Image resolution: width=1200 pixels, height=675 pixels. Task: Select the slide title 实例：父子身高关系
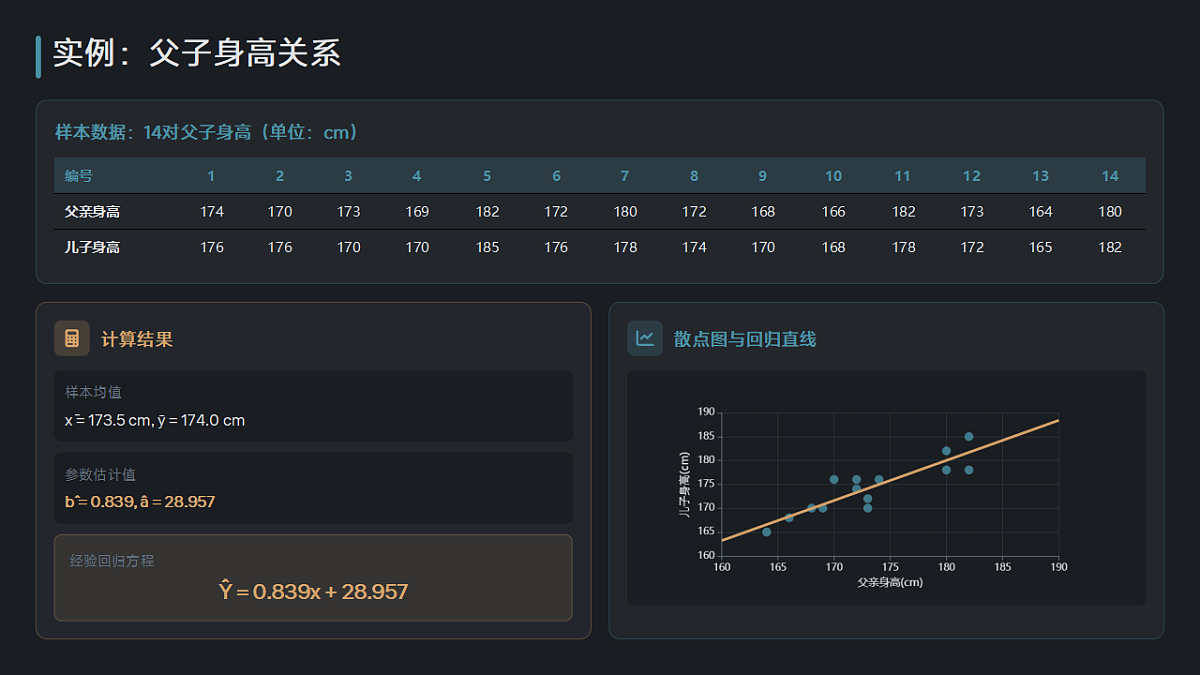click(197, 53)
